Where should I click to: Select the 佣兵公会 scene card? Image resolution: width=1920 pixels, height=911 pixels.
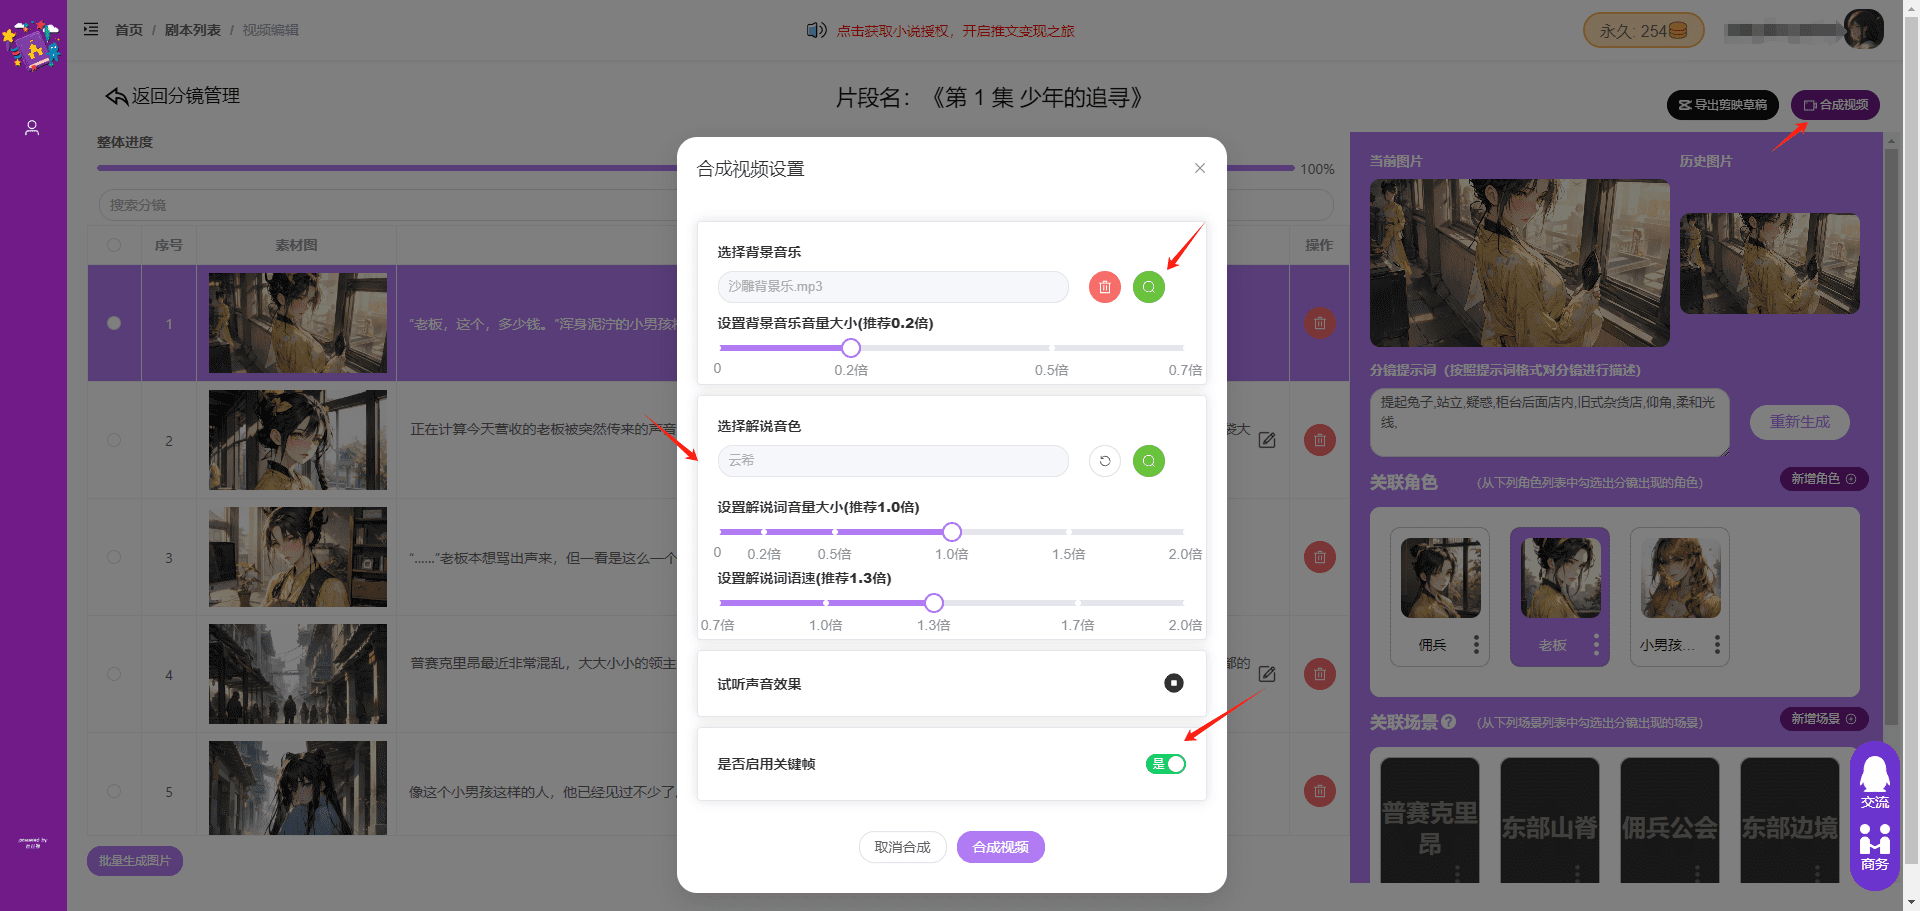(1670, 820)
